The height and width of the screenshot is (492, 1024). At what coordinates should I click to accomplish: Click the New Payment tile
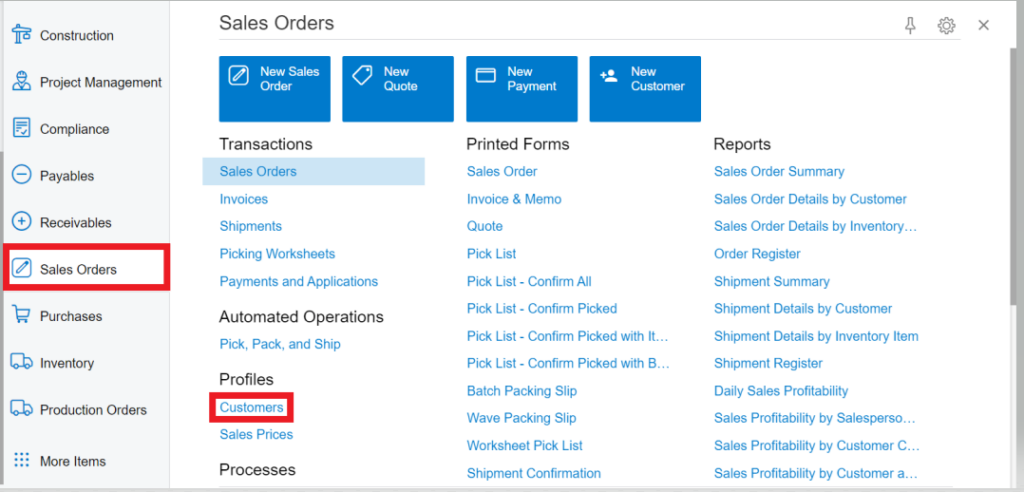coord(521,89)
